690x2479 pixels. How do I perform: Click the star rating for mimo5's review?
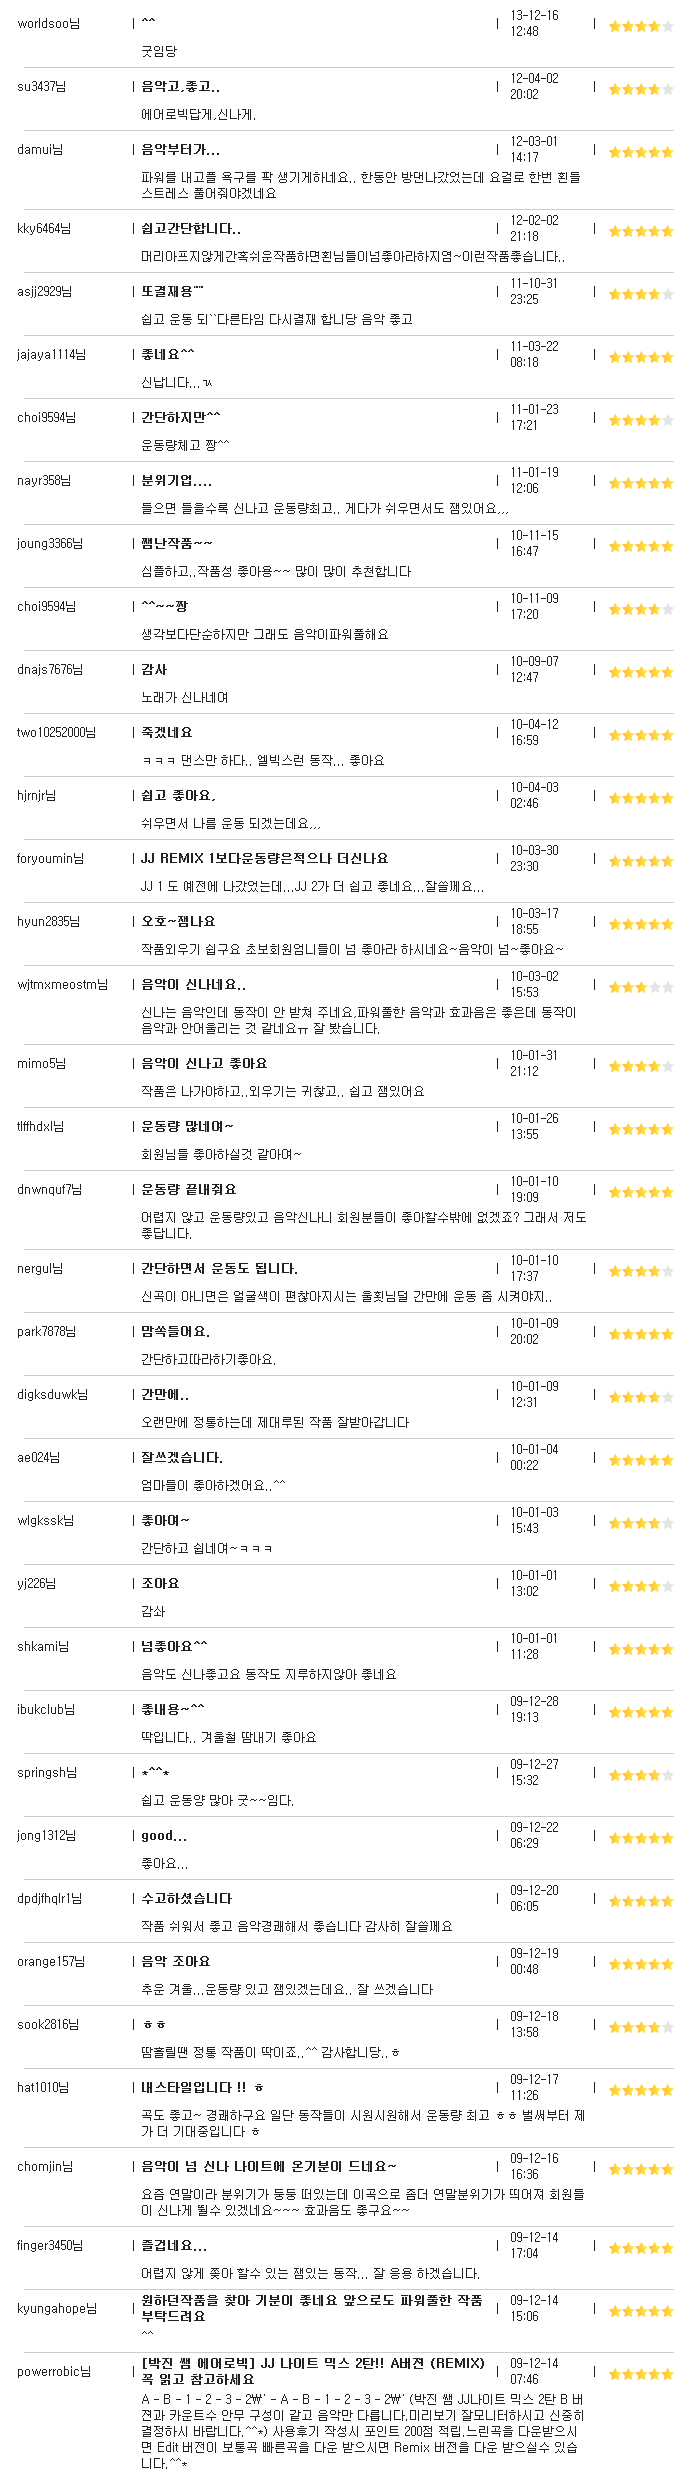641,1066
